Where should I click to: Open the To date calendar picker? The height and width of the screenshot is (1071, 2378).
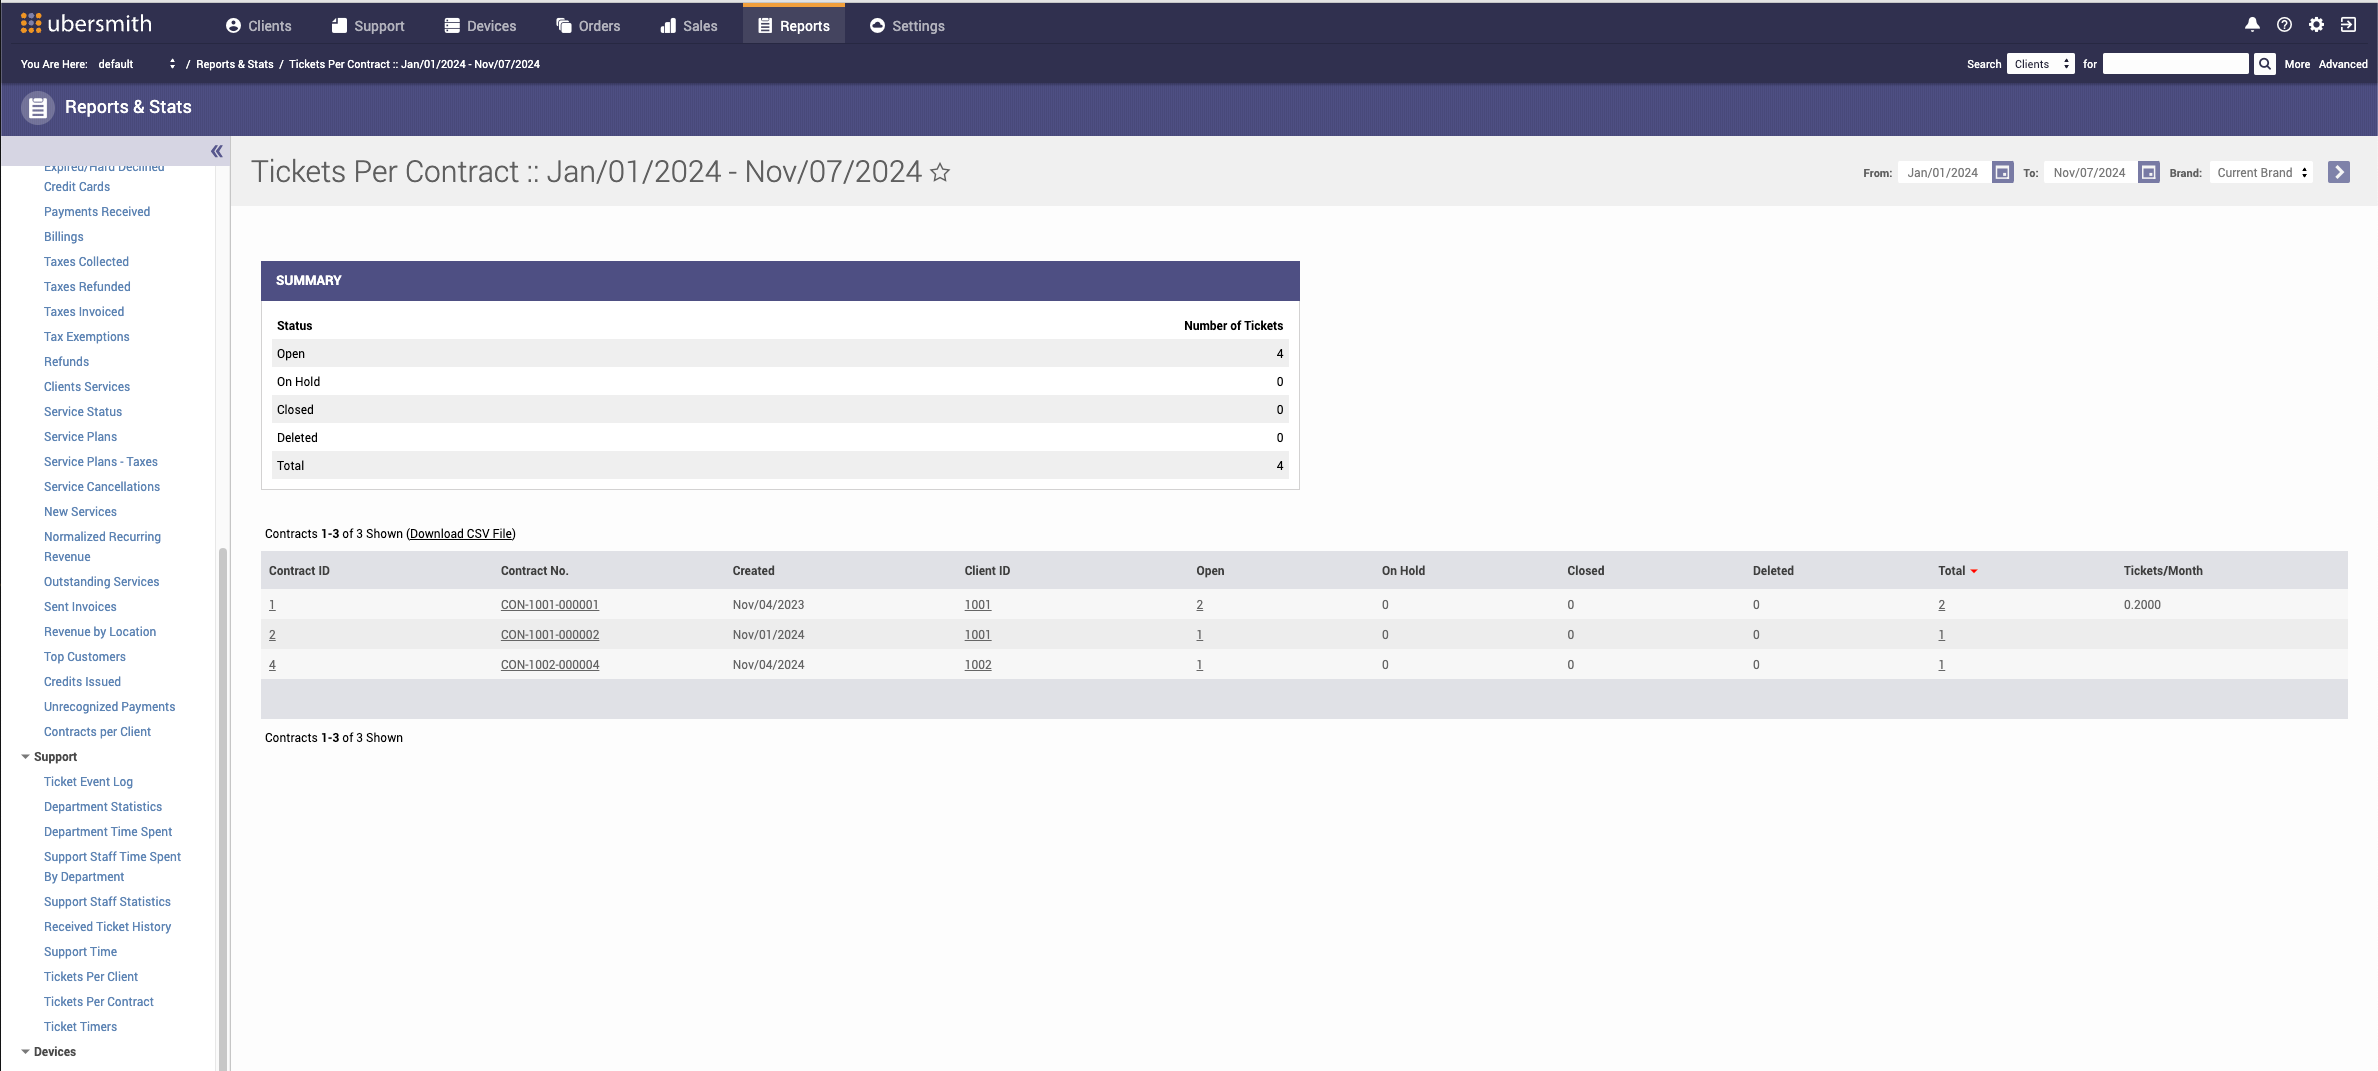[x=2148, y=173]
